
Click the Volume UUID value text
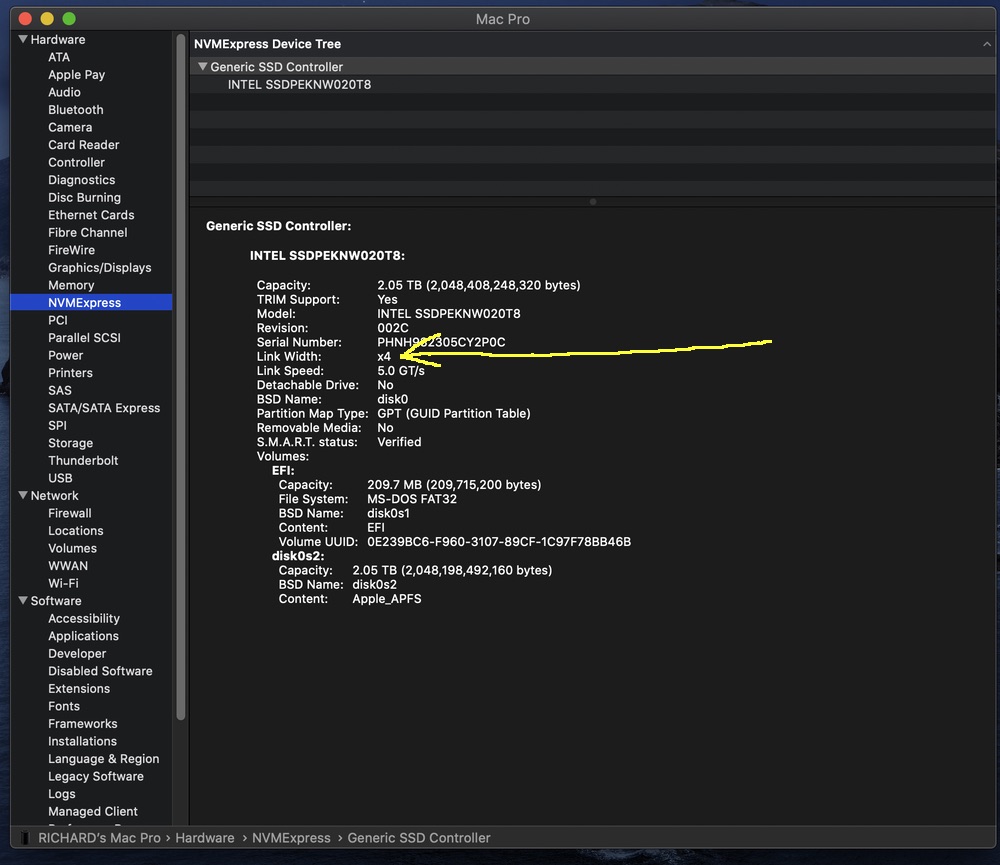pos(499,542)
